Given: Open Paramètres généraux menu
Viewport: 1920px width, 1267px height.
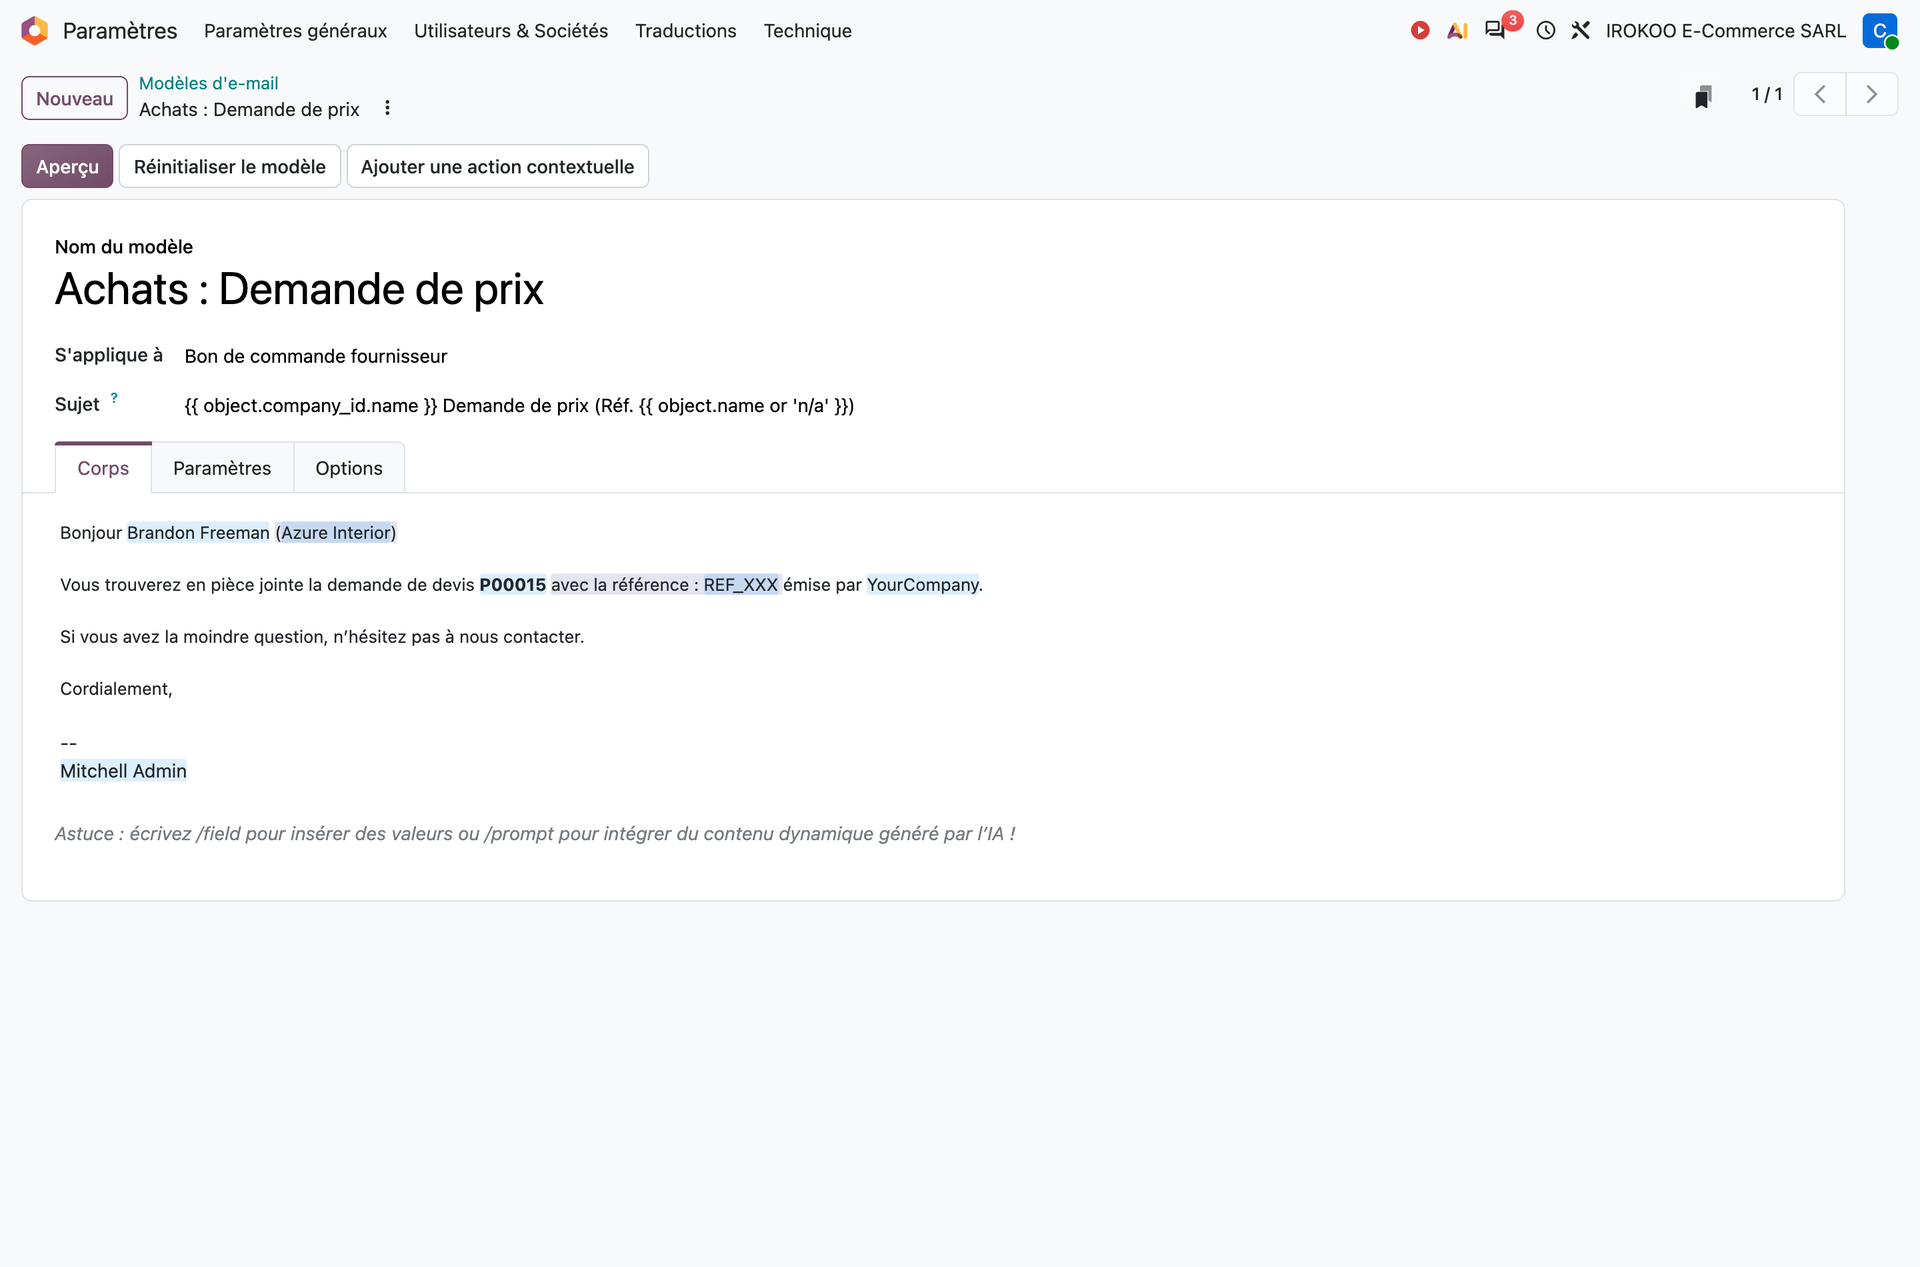Looking at the screenshot, I should point(296,31).
